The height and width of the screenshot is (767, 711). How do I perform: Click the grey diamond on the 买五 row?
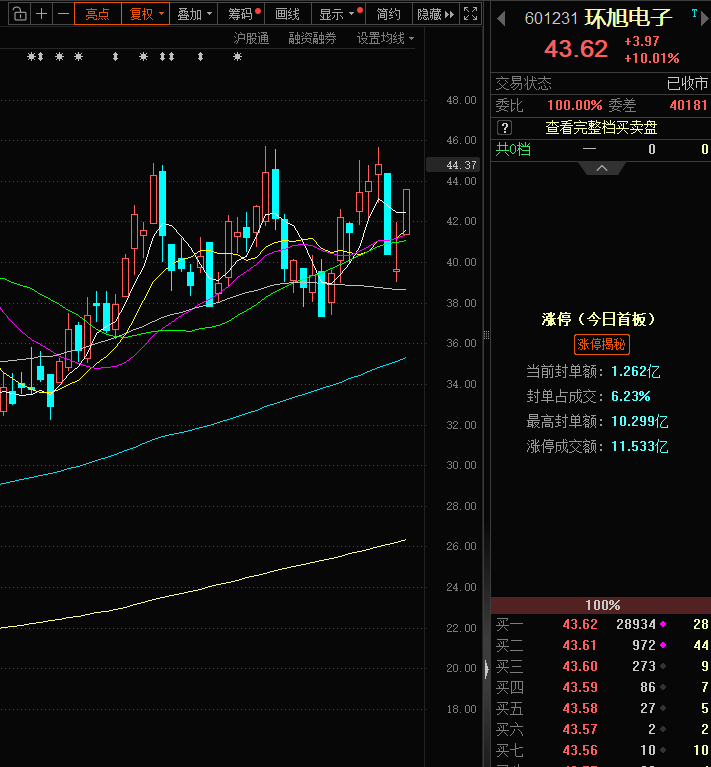coord(663,708)
